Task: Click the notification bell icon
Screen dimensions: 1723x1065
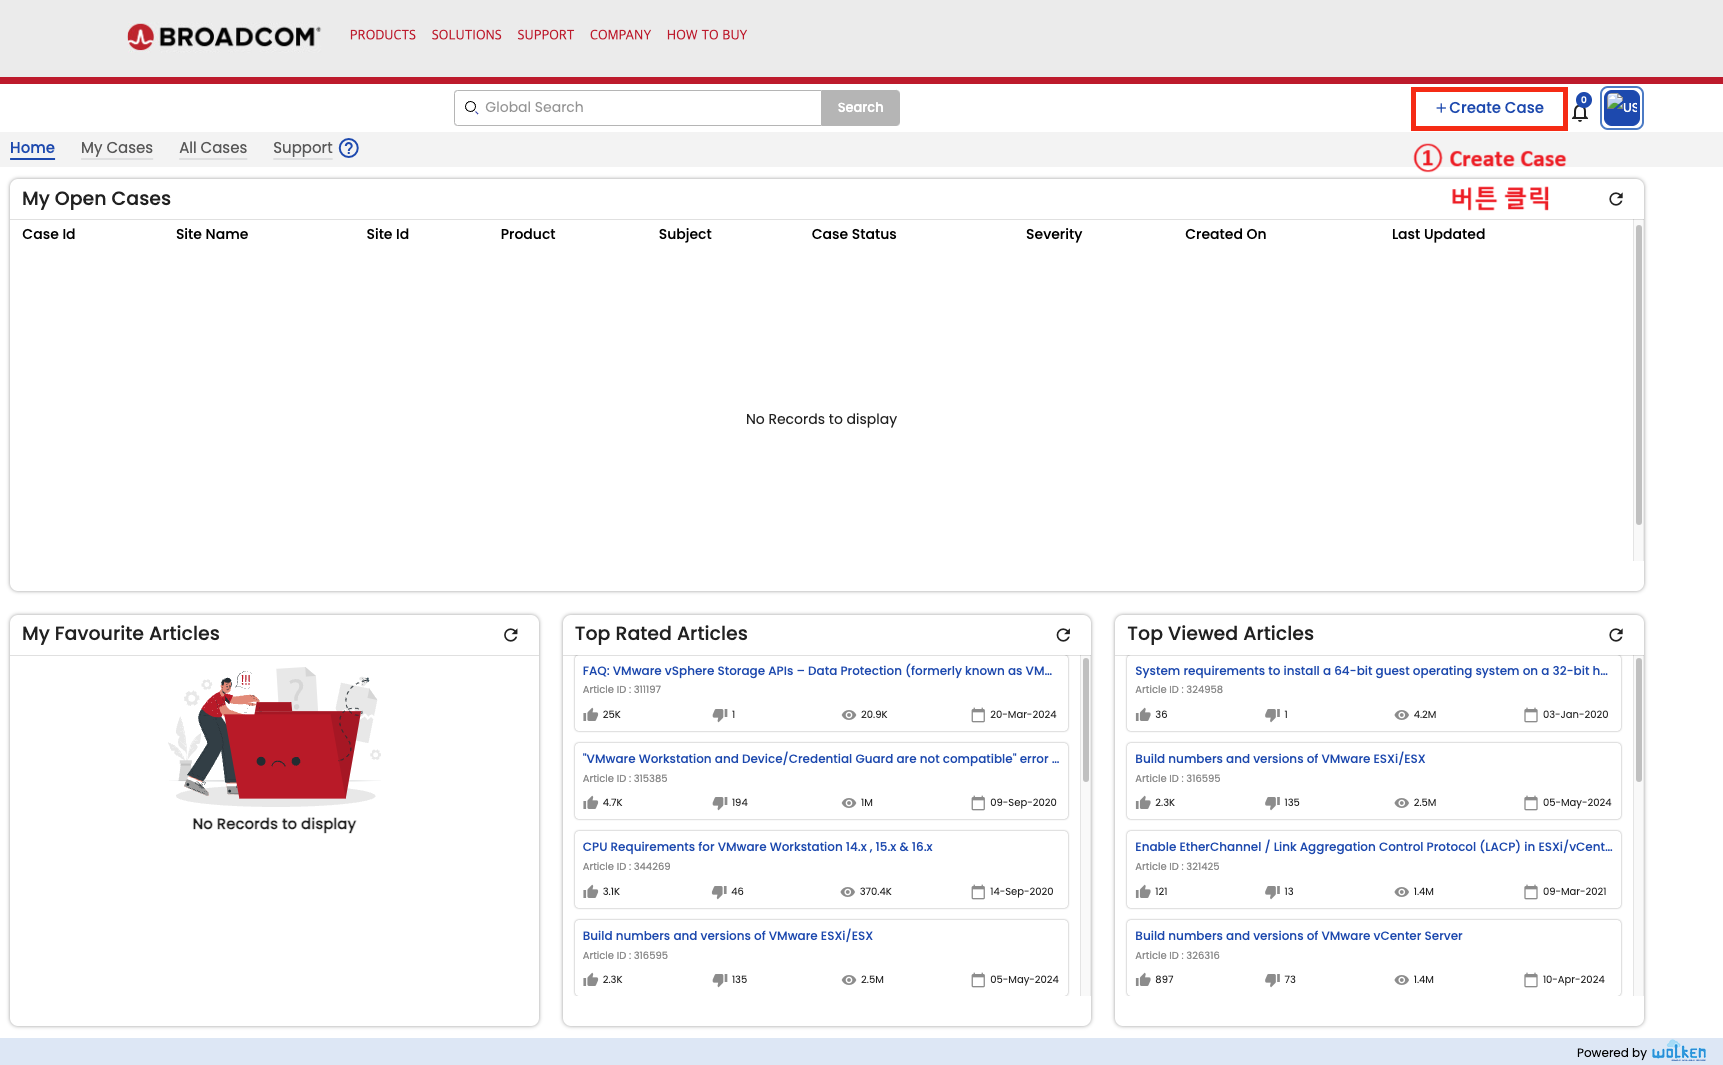Action: (x=1580, y=110)
